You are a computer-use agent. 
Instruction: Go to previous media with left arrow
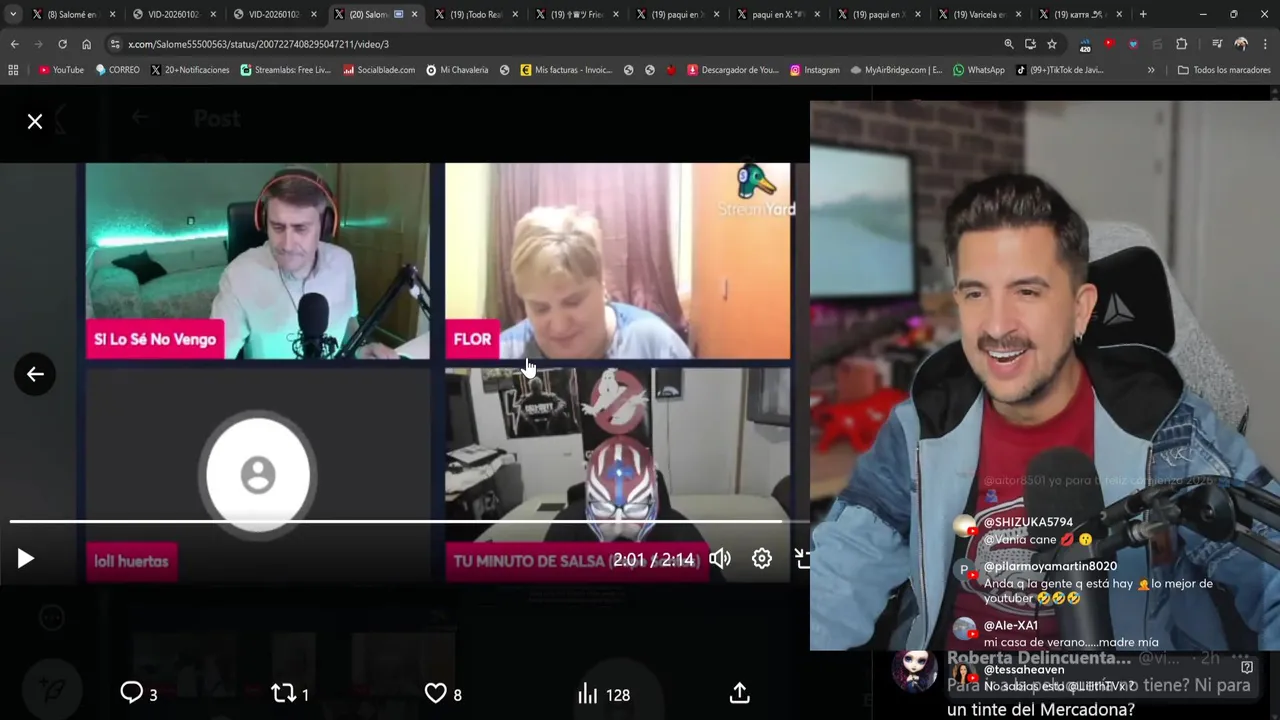point(35,374)
